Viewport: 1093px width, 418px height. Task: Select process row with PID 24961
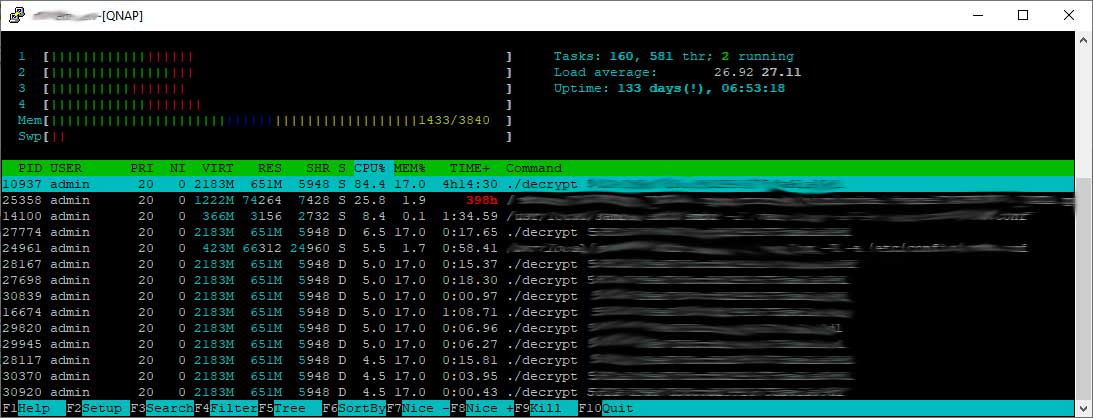tap(300, 248)
